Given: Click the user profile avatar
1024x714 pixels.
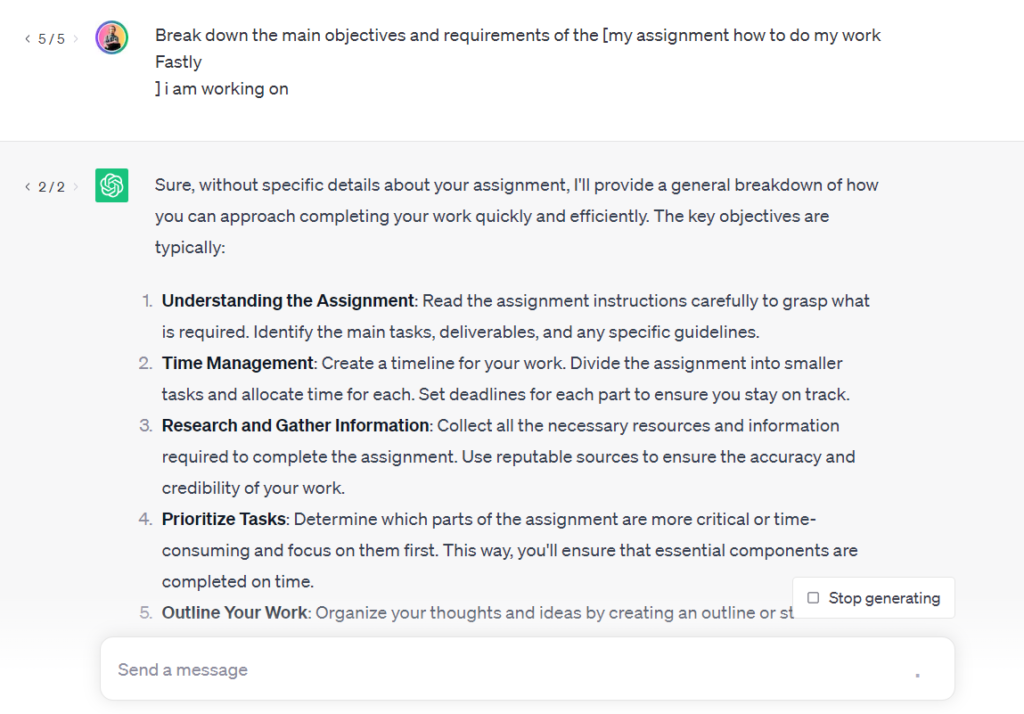Looking at the screenshot, I should 112,37.
